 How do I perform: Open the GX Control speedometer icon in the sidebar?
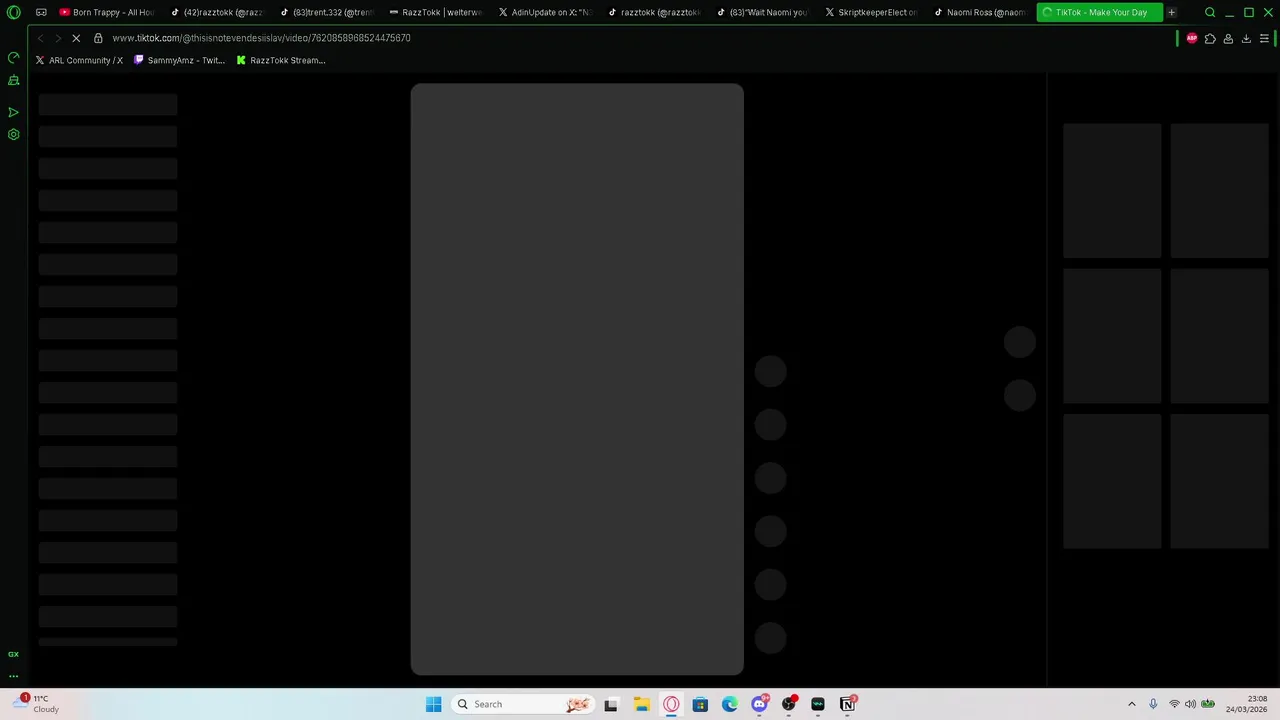[x=13, y=58]
